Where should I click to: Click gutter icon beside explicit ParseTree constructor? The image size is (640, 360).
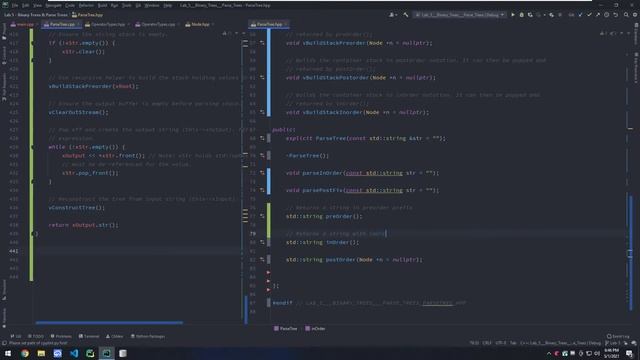262,138
